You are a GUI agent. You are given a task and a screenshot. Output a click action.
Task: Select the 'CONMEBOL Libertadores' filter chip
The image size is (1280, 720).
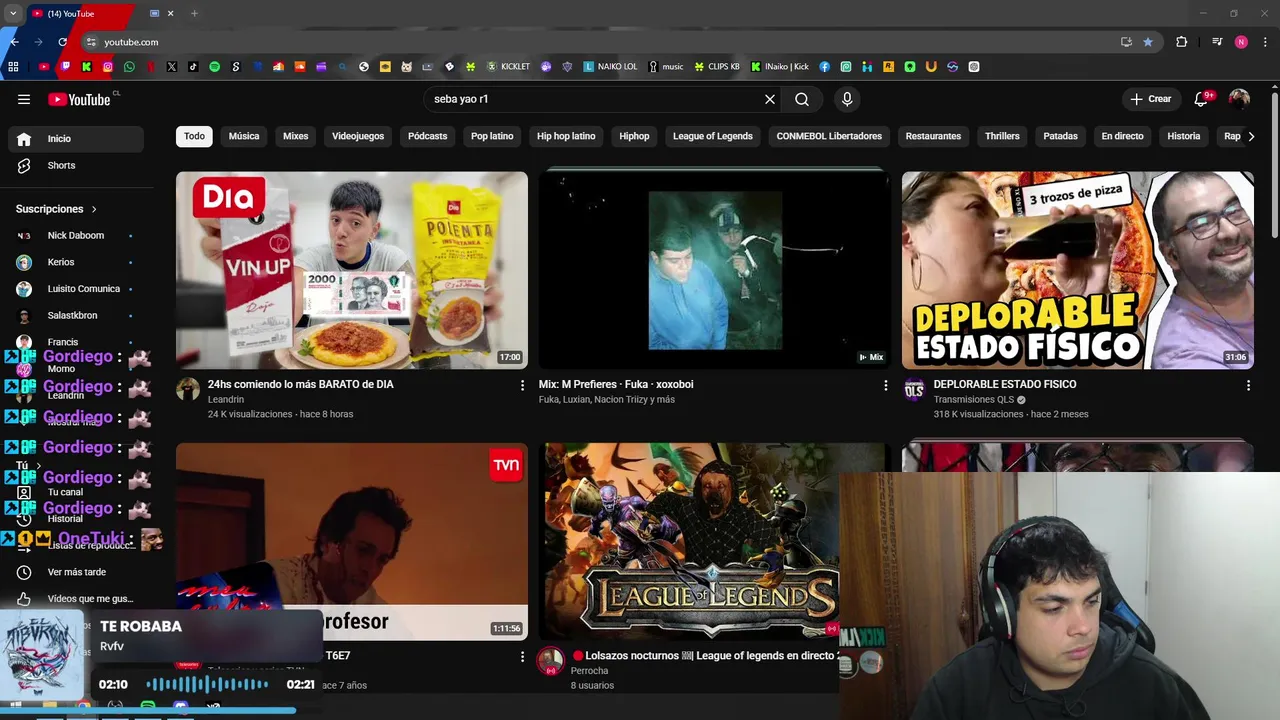pyautogui.click(x=829, y=136)
